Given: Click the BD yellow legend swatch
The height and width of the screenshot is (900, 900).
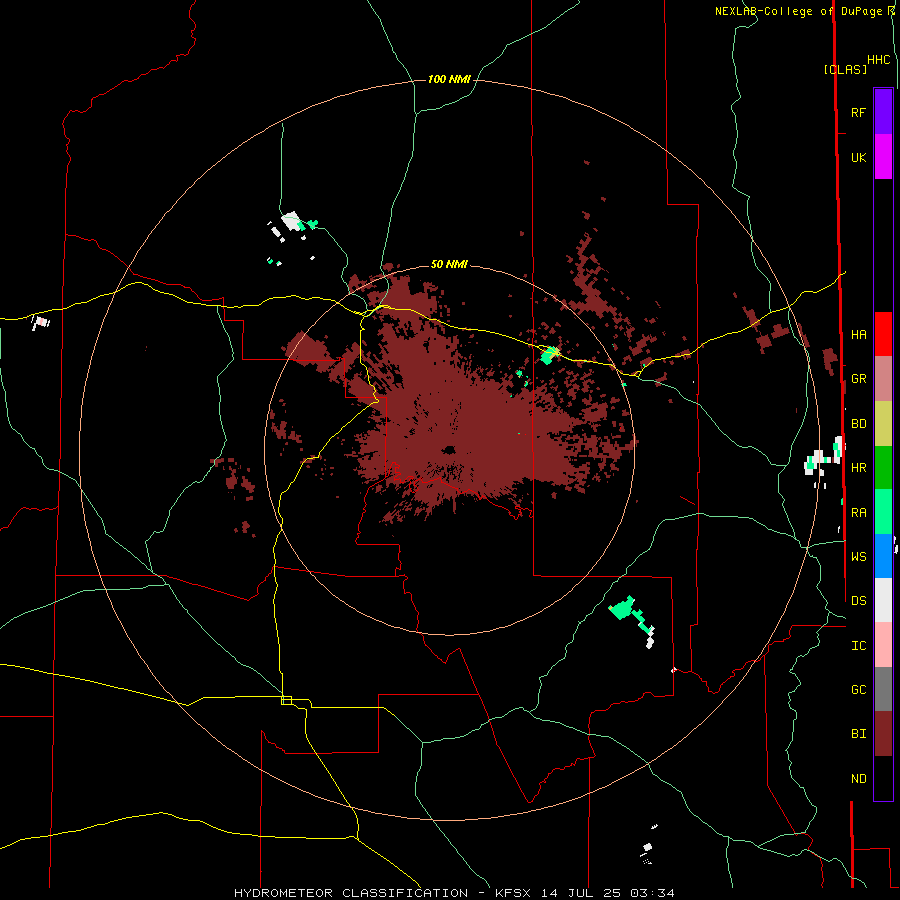Looking at the screenshot, I should [883, 424].
